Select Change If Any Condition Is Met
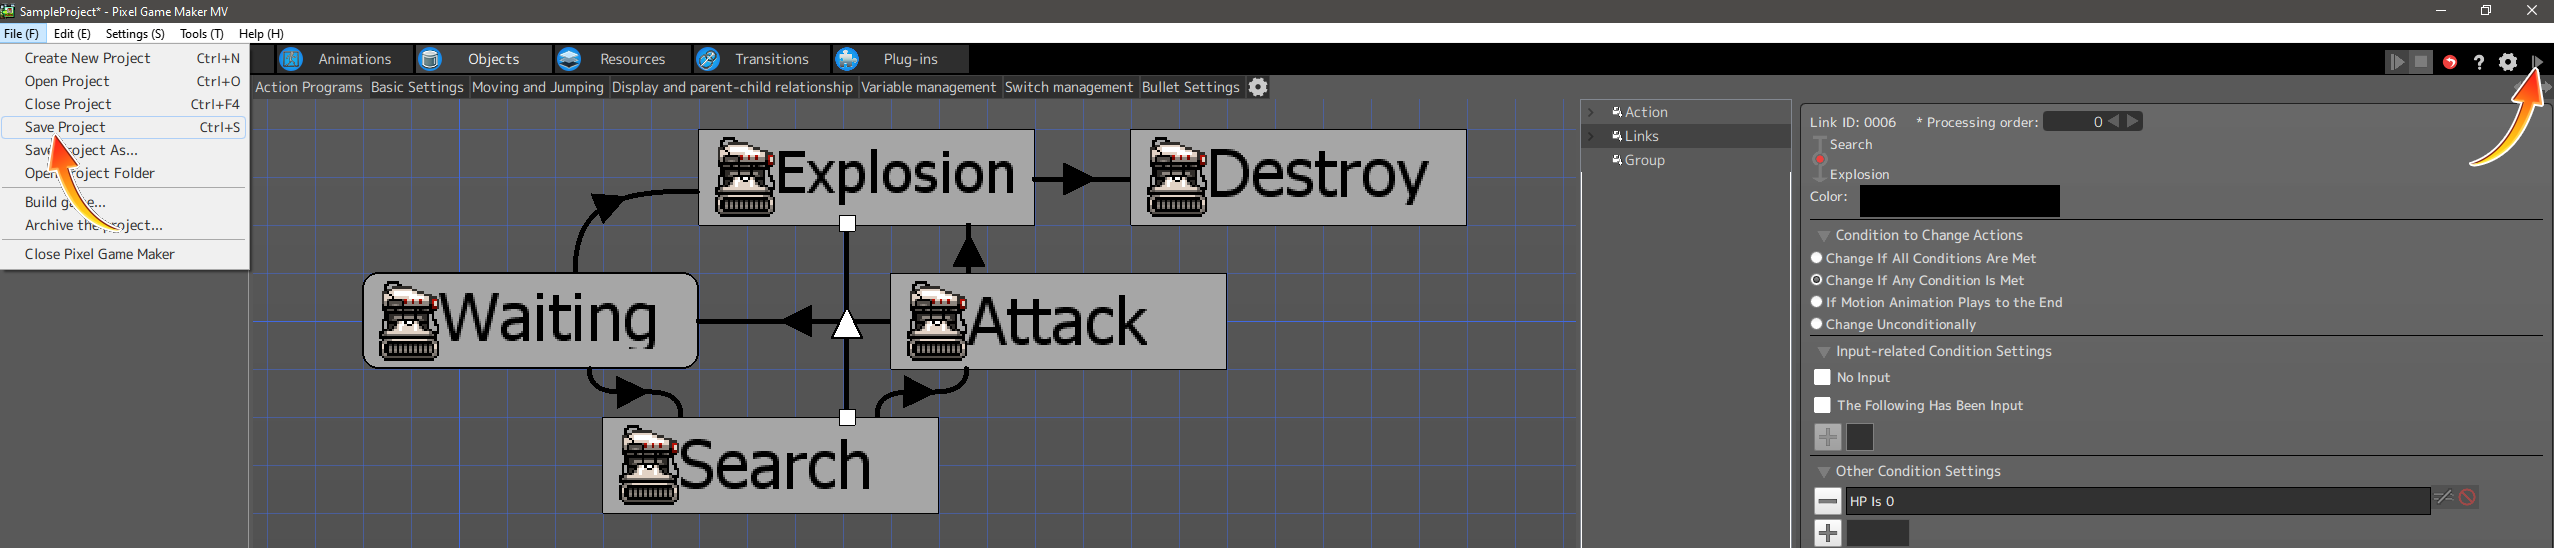The width and height of the screenshot is (2554, 548). [x=1817, y=280]
